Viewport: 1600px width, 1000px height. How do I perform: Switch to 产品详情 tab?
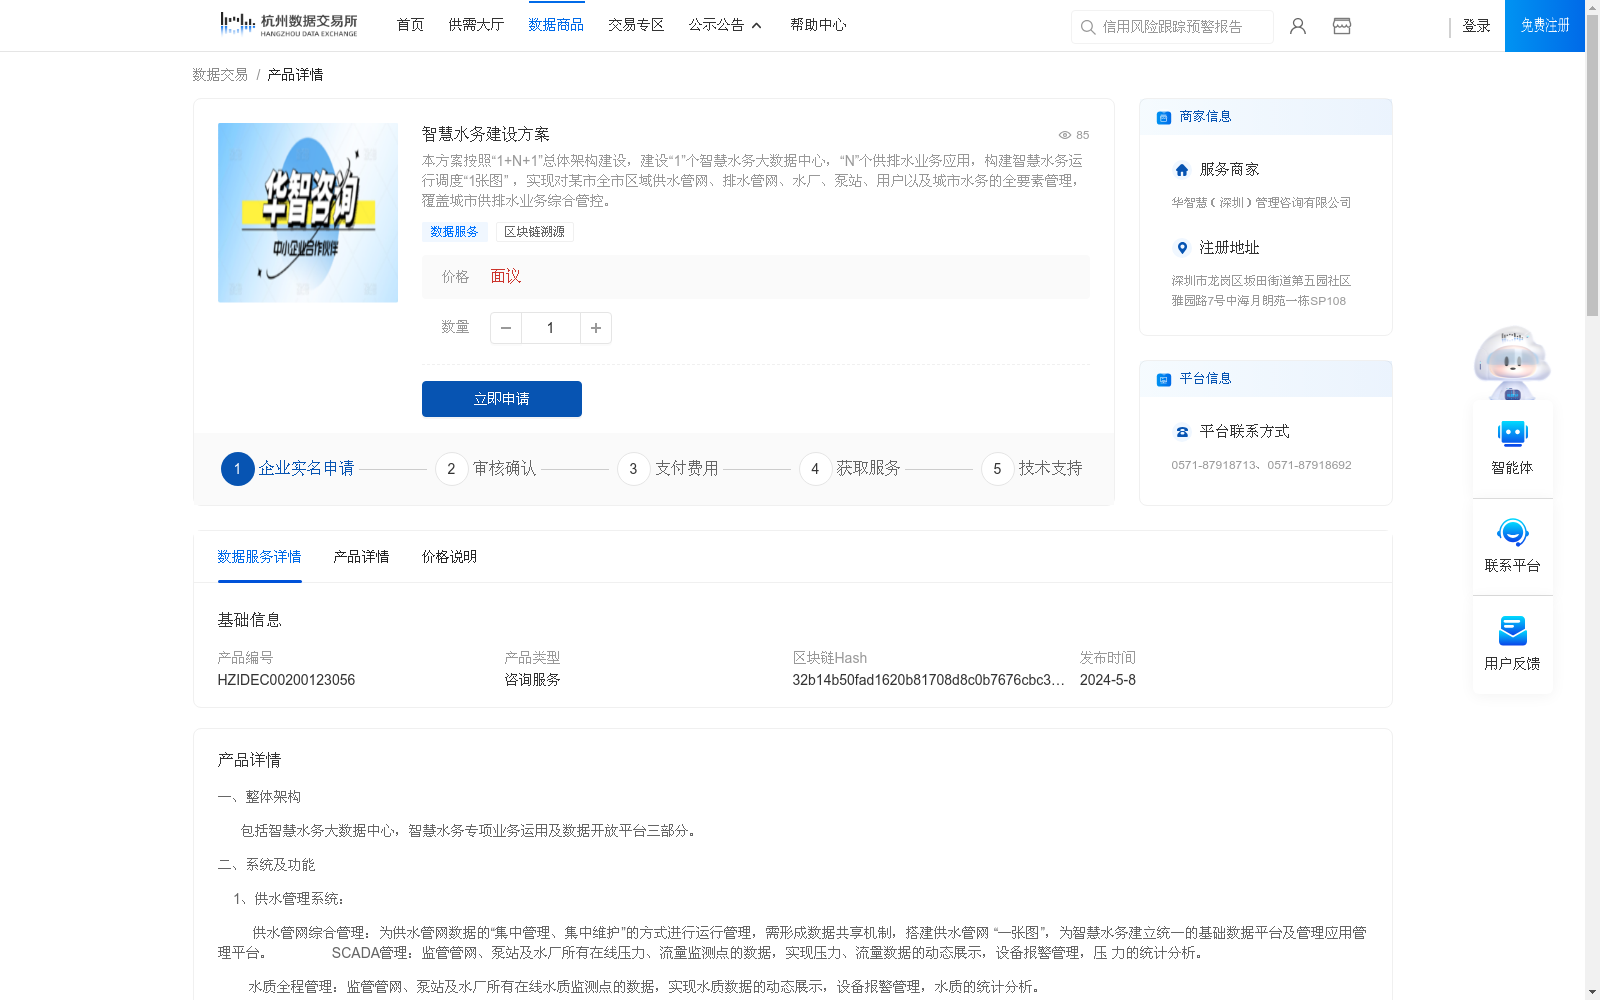coord(361,557)
